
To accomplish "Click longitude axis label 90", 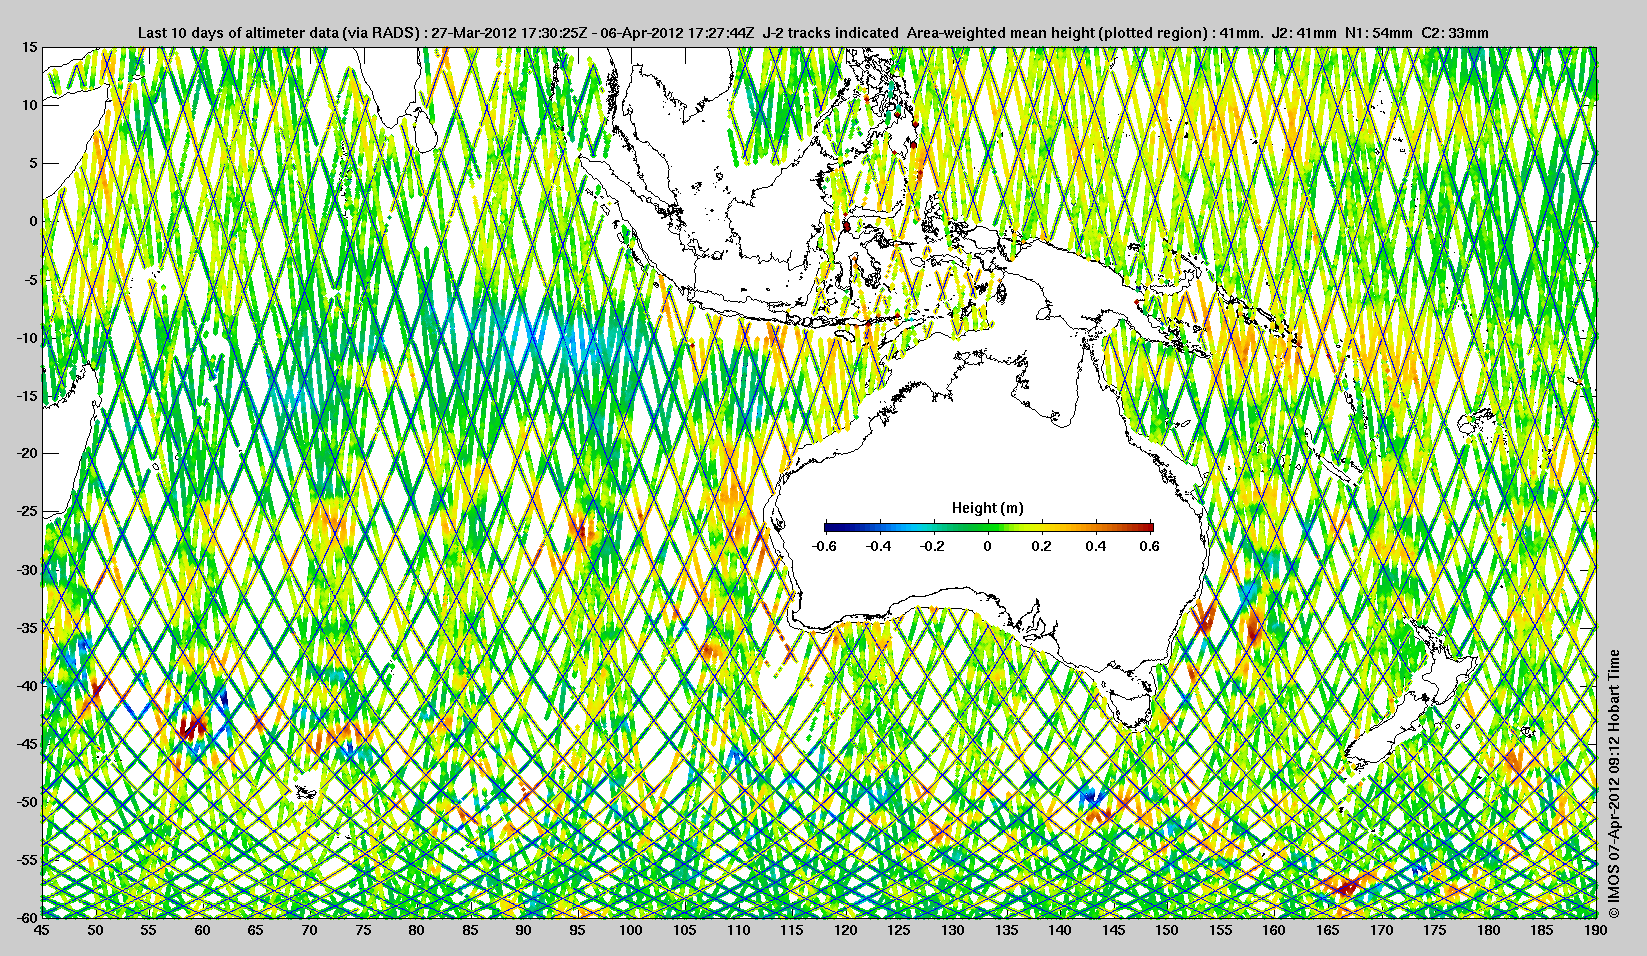I will click(x=523, y=930).
